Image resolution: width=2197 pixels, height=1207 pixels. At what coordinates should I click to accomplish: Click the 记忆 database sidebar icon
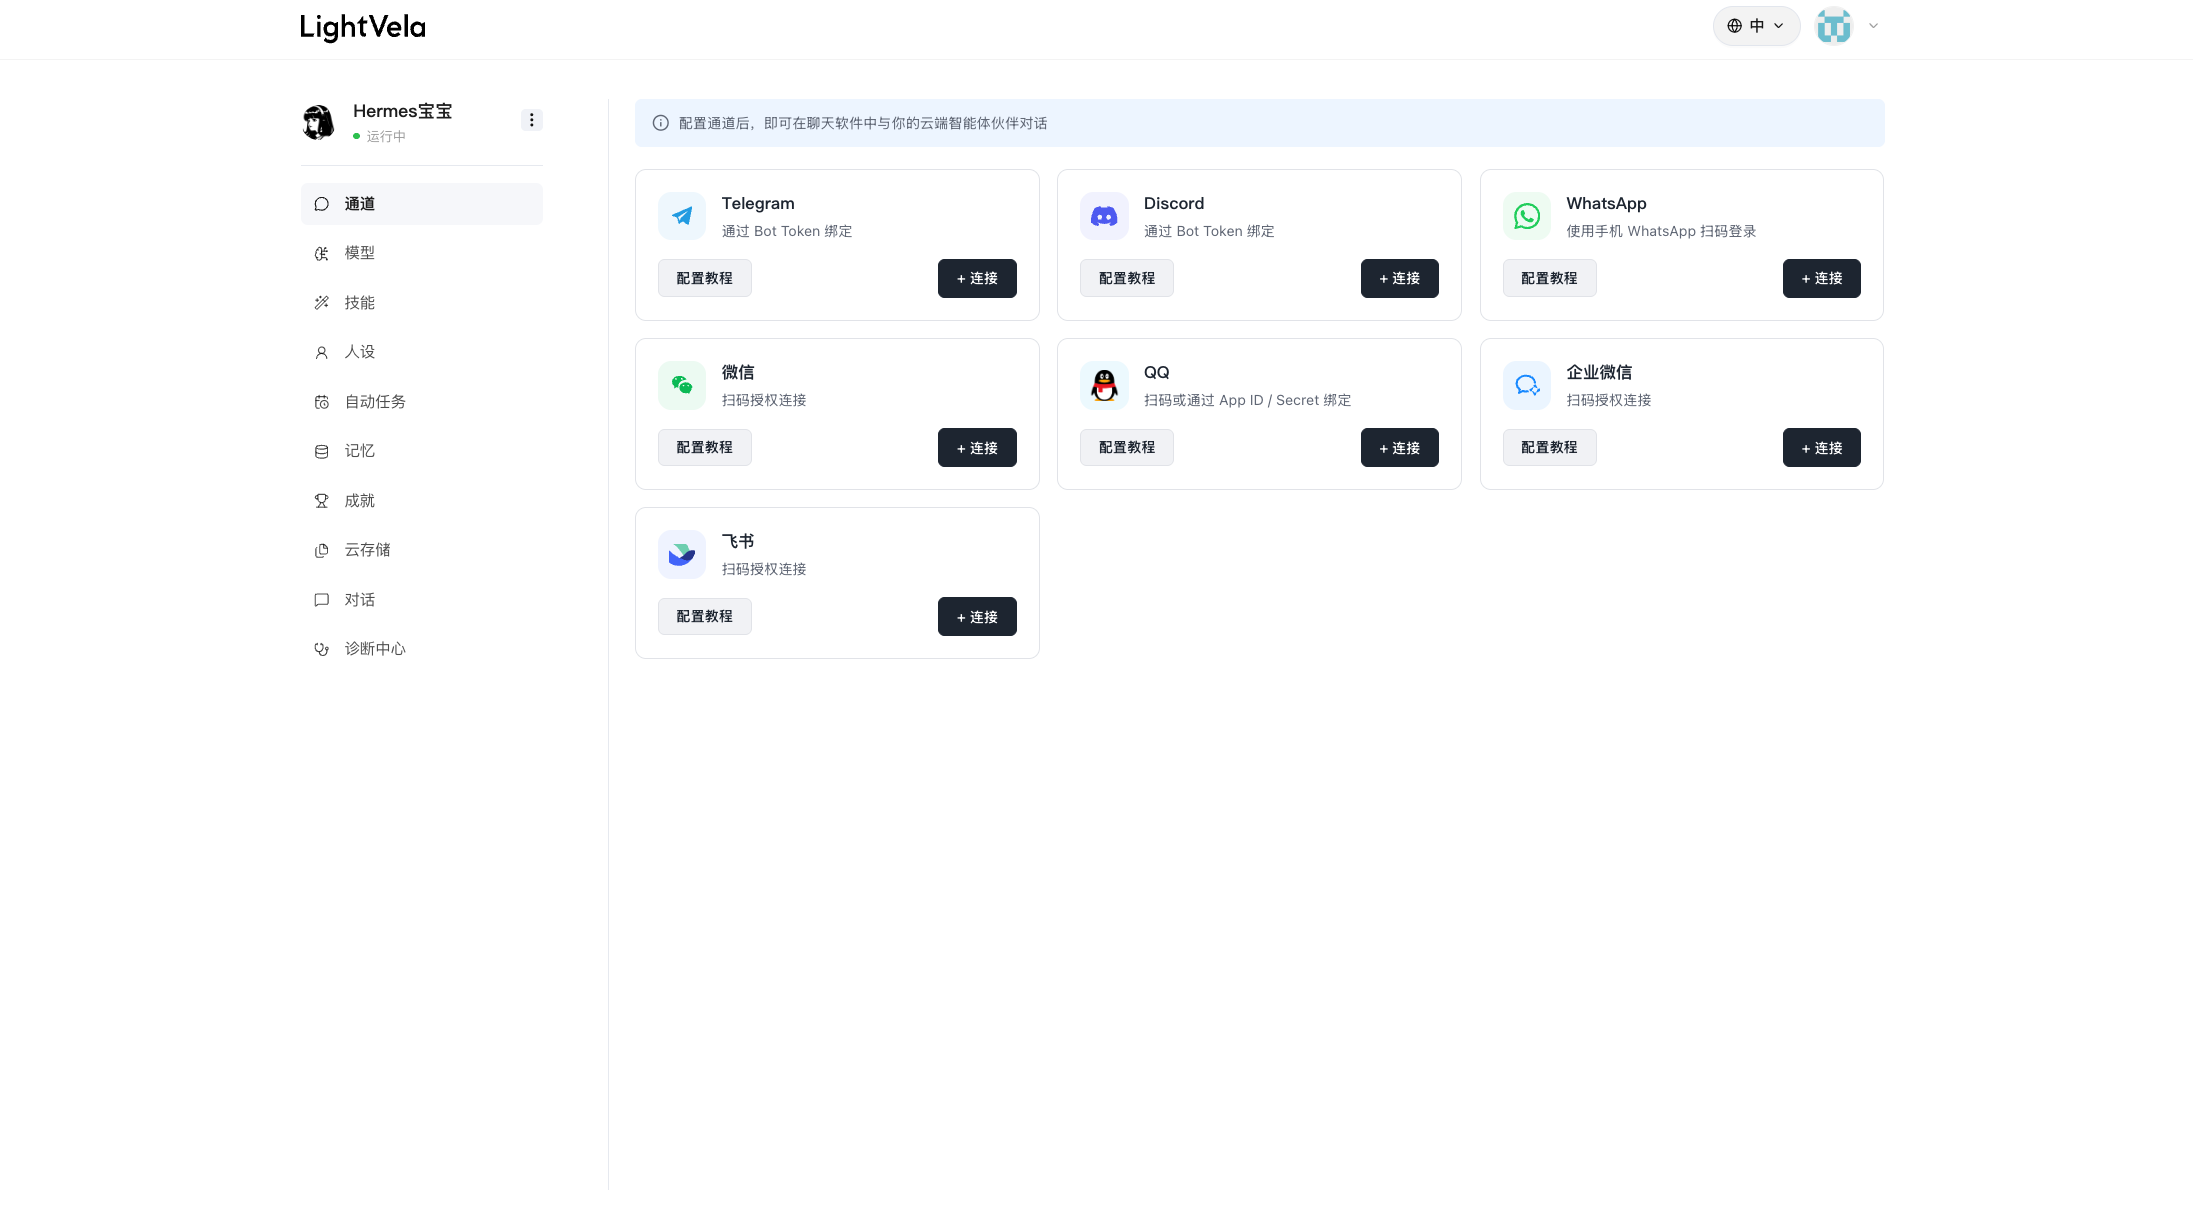(x=322, y=452)
